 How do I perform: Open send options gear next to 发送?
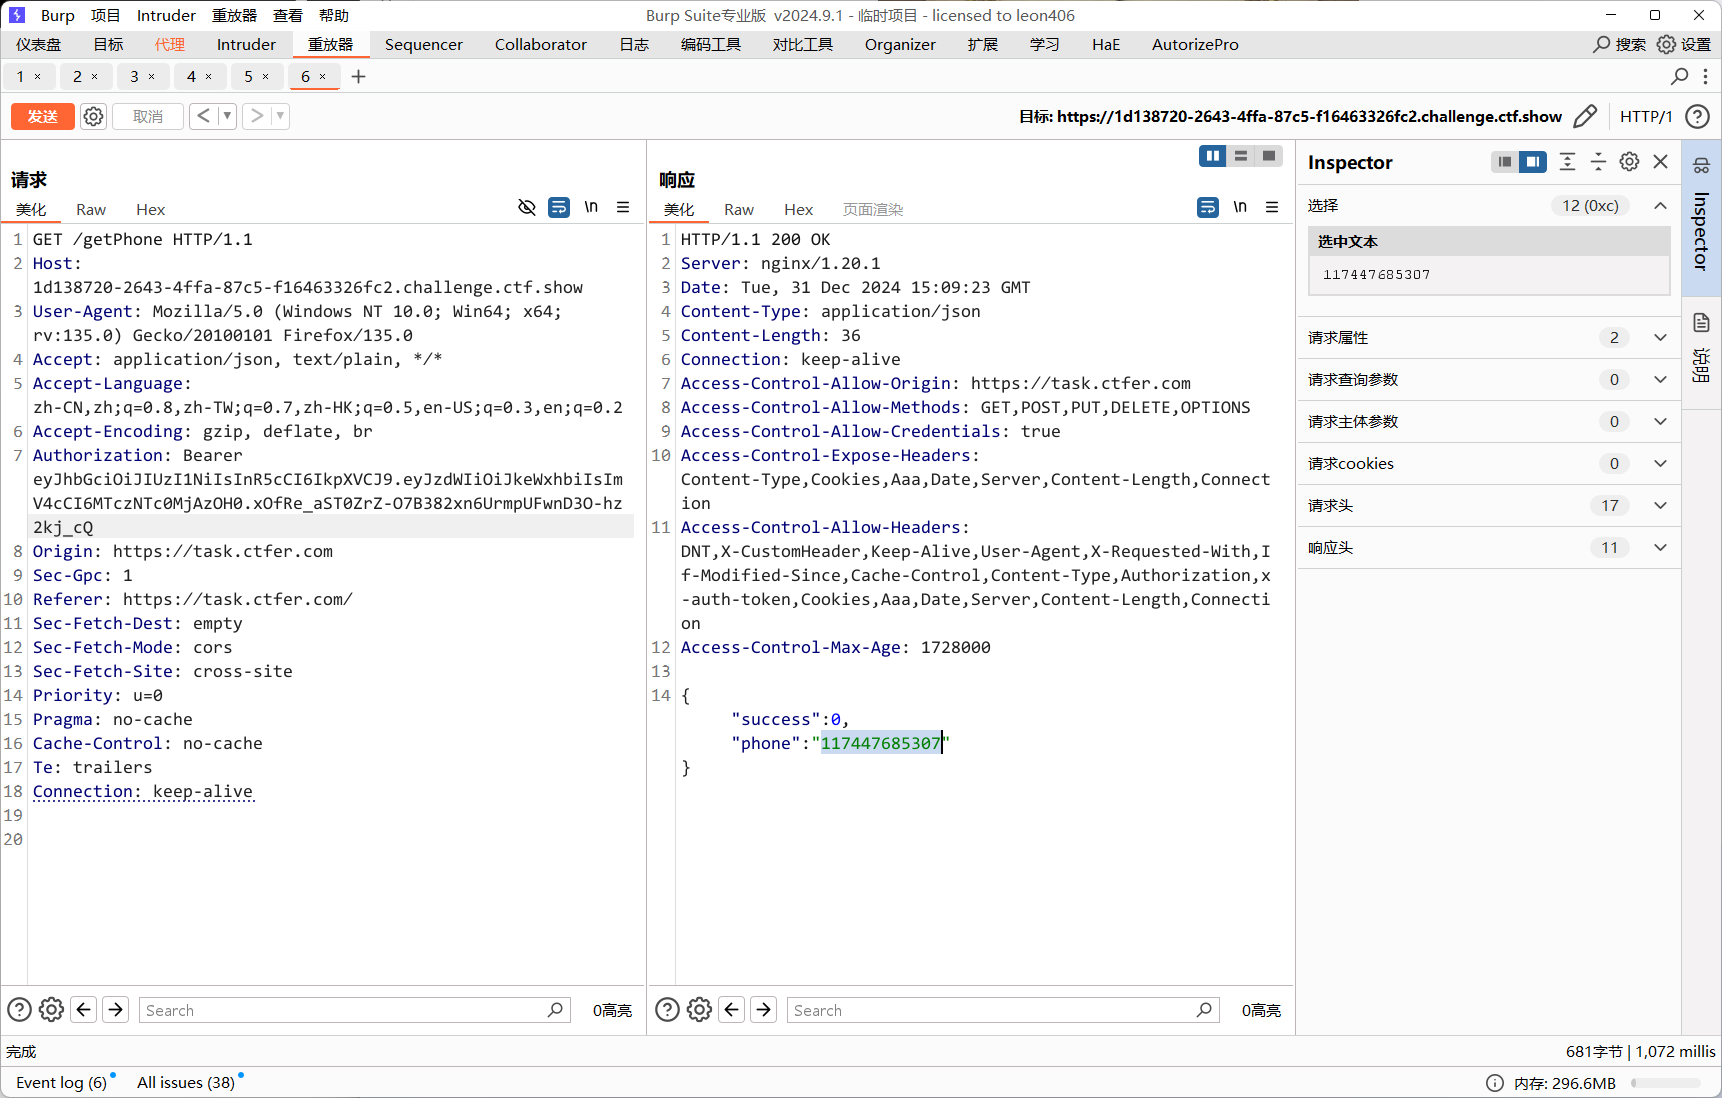point(93,117)
